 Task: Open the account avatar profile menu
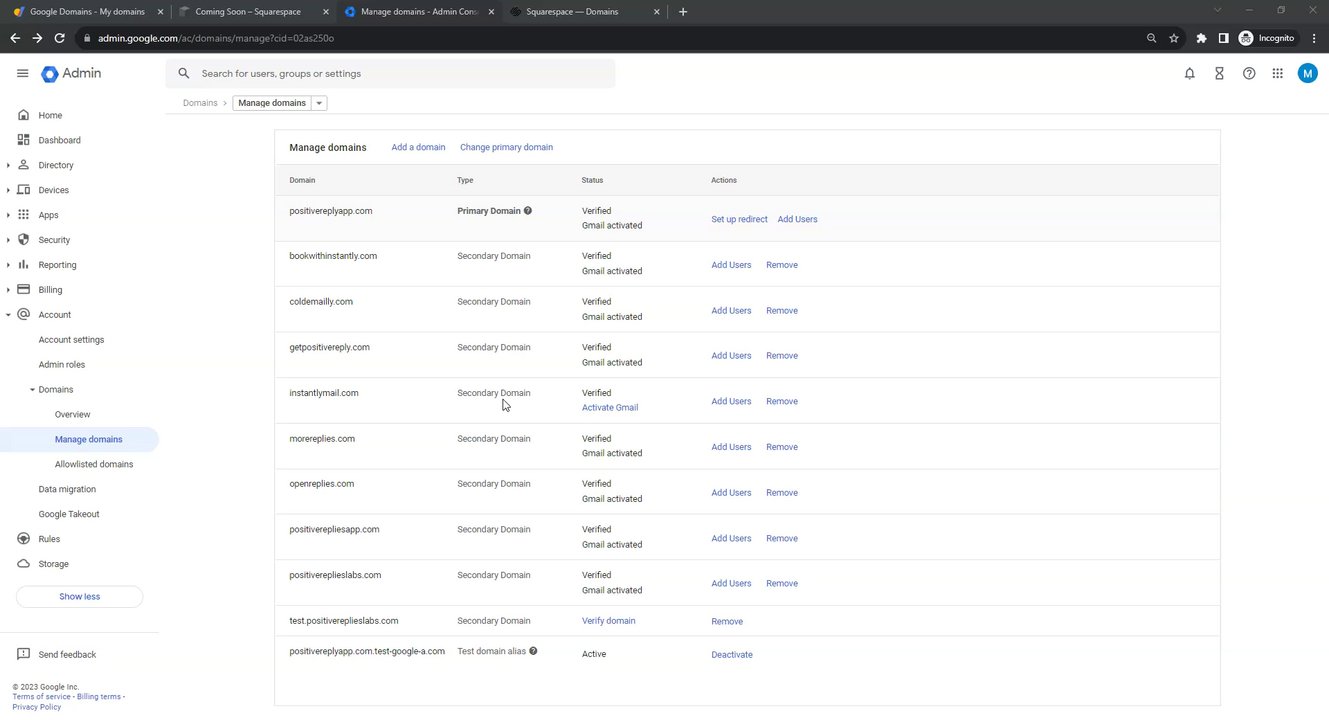1307,74
